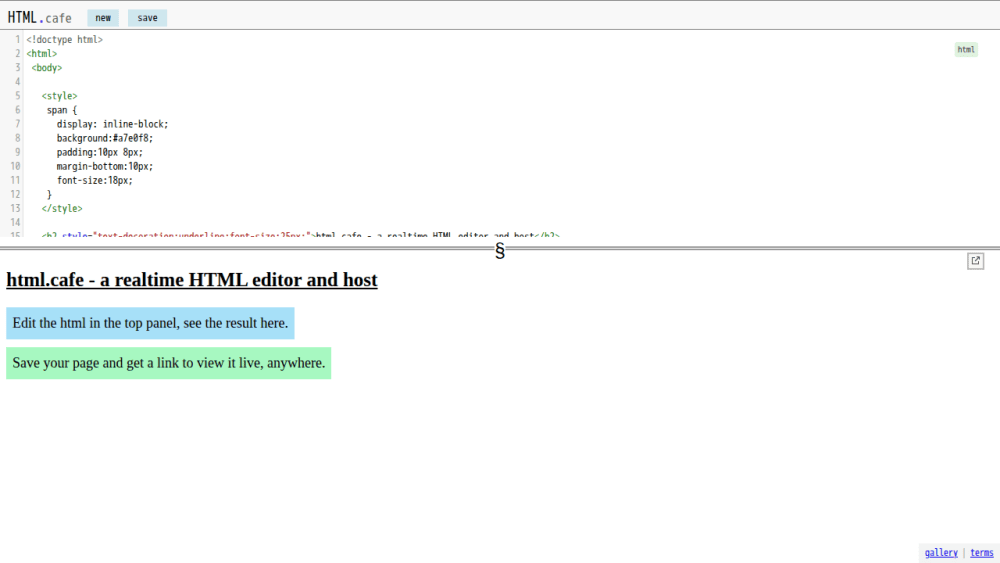
Task: Place cursor on opening html tag line
Action: [x=41, y=54]
